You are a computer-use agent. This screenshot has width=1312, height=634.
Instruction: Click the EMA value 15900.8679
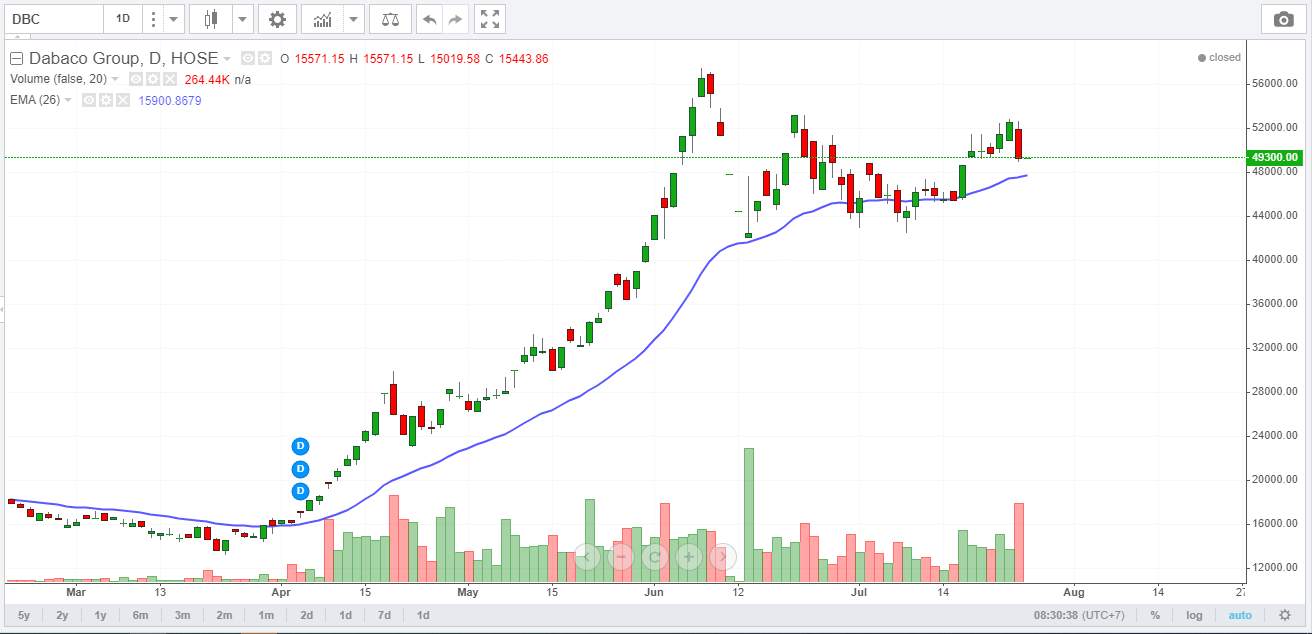tap(169, 100)
